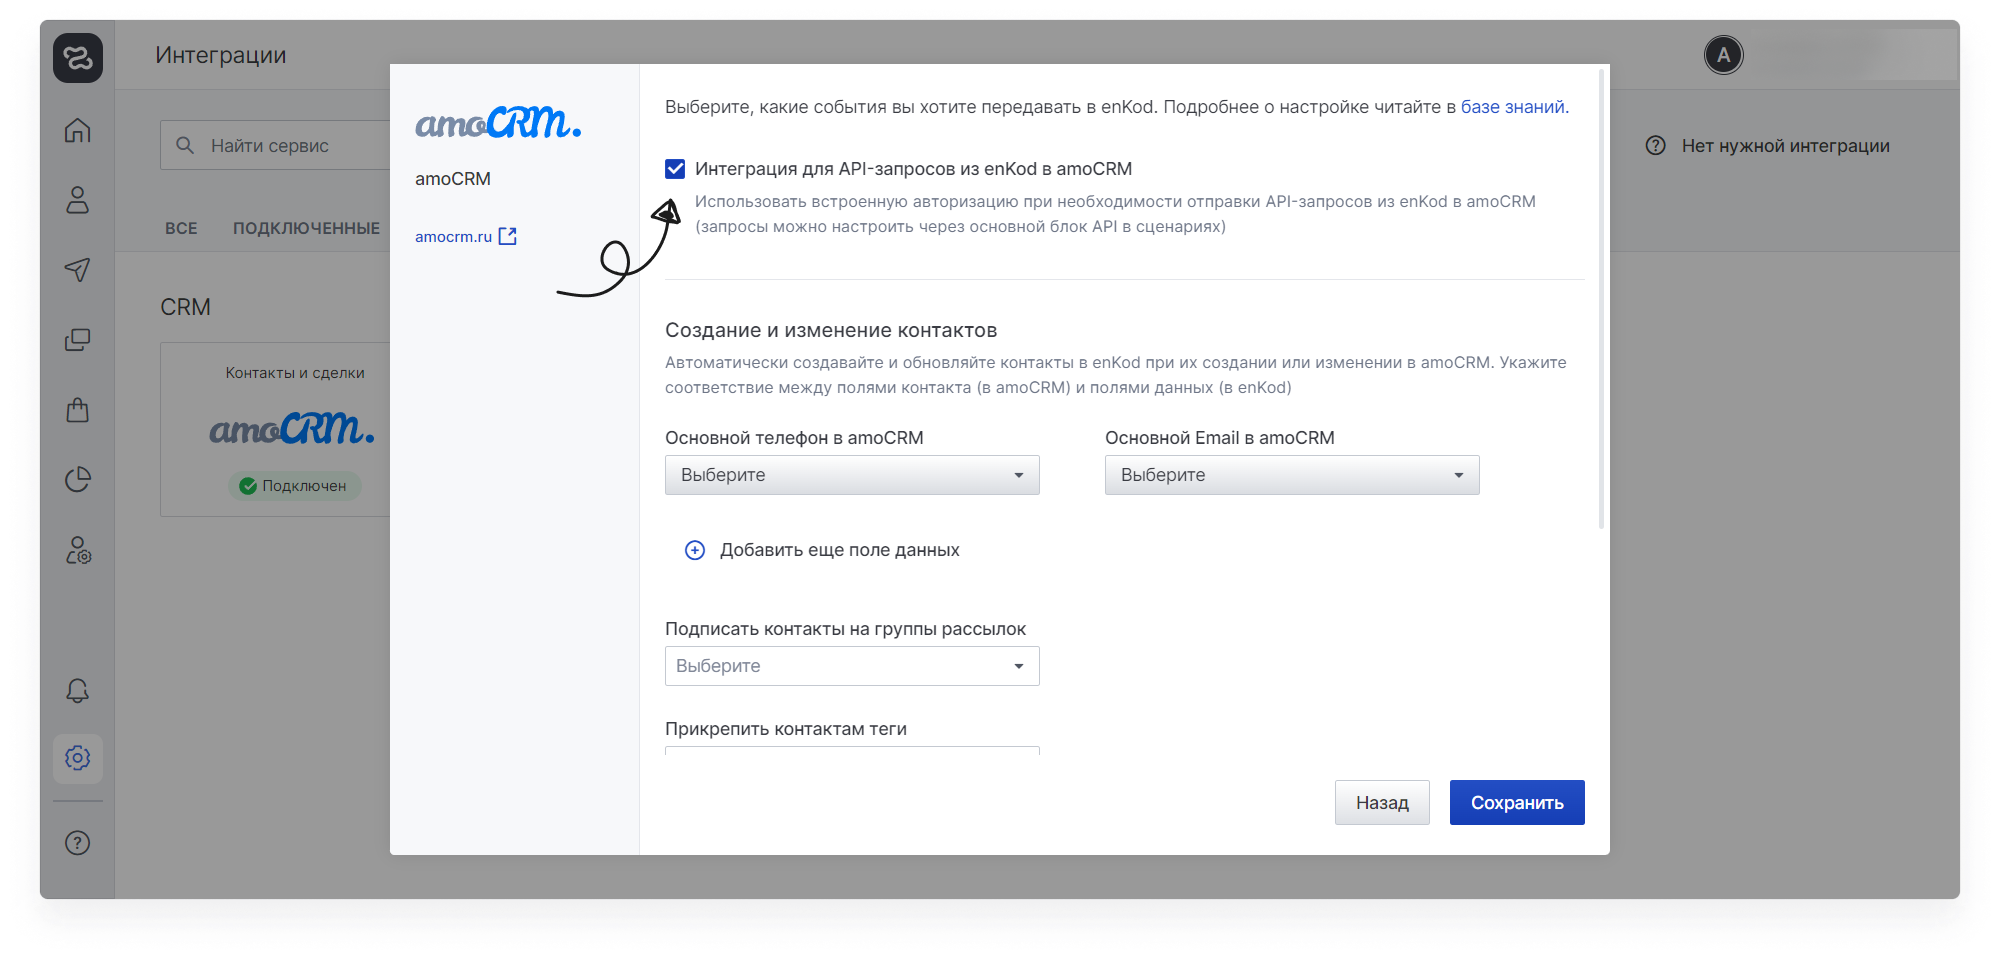
Task: Open the Contacts person icon in sidebar
Action: [78, 200]
